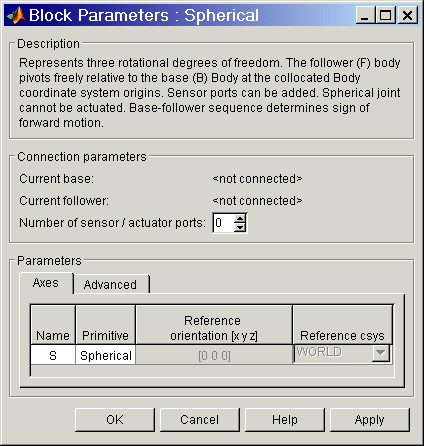
Task: Close the Block Parameters dialog
Action: click(x=407, y=16)
